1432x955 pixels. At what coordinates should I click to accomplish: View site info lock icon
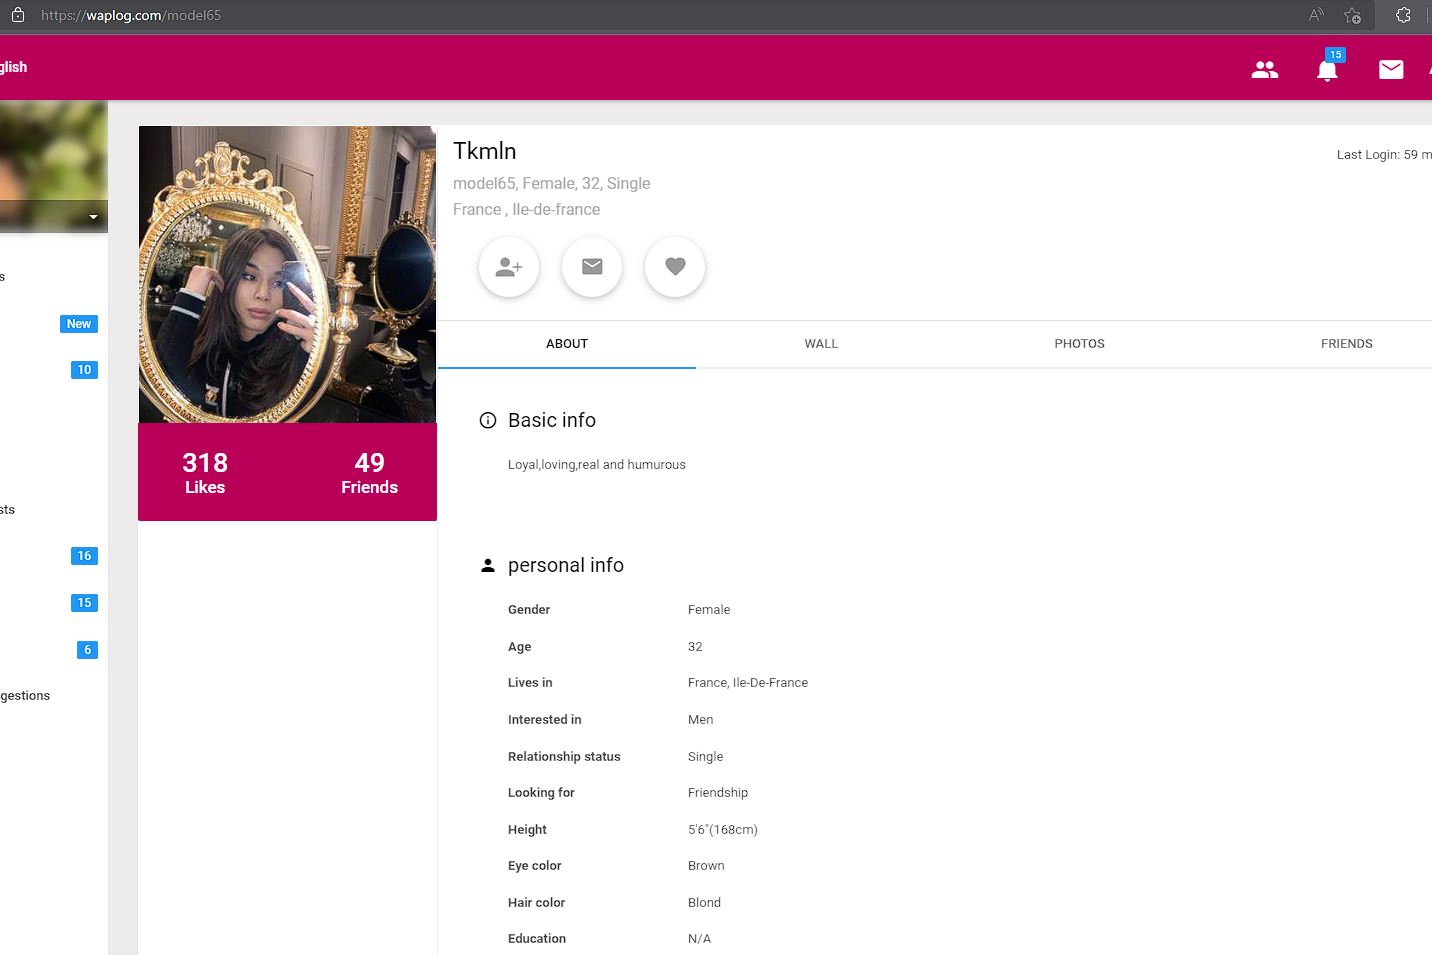click(x=17, y=15)
